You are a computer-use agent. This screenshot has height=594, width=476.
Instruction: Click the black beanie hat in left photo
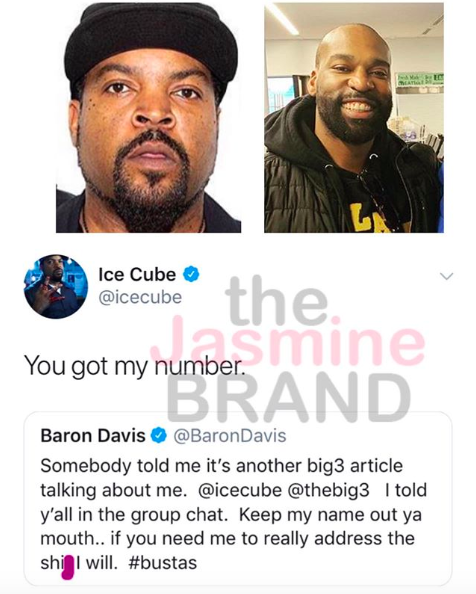coord(151,40)
